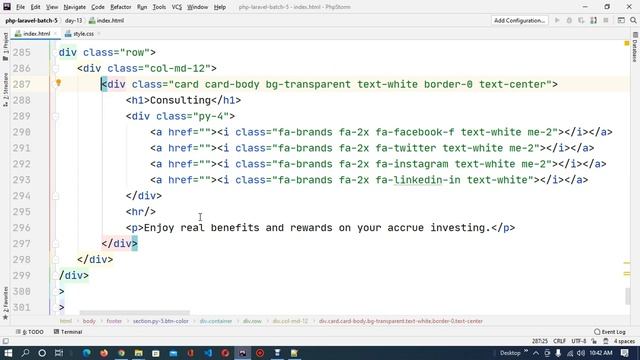Click the yellow inspection indicator at top right
The height and width of the screenshot is (360, 640).
(627, 43)
